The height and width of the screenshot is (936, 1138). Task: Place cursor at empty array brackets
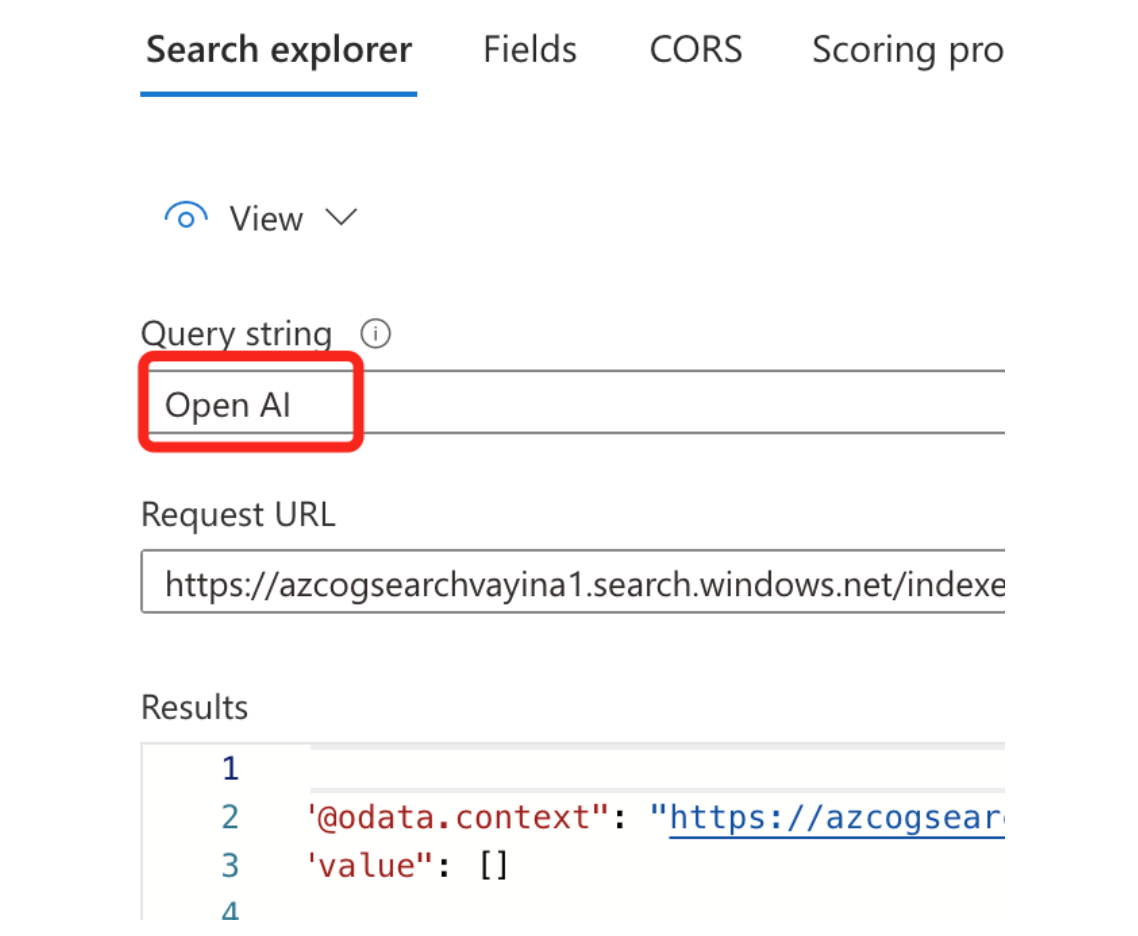coord(494,865)
